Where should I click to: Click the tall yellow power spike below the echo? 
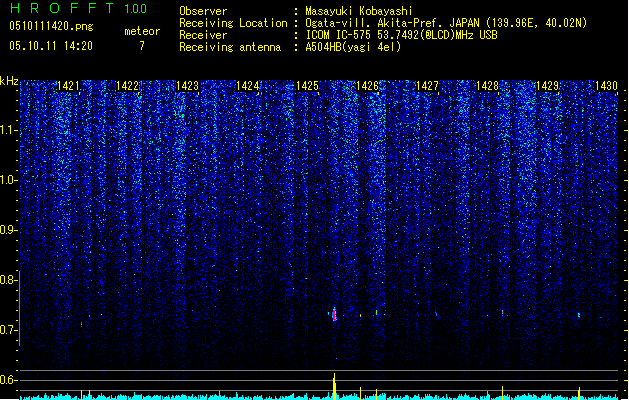click(334, 386)
